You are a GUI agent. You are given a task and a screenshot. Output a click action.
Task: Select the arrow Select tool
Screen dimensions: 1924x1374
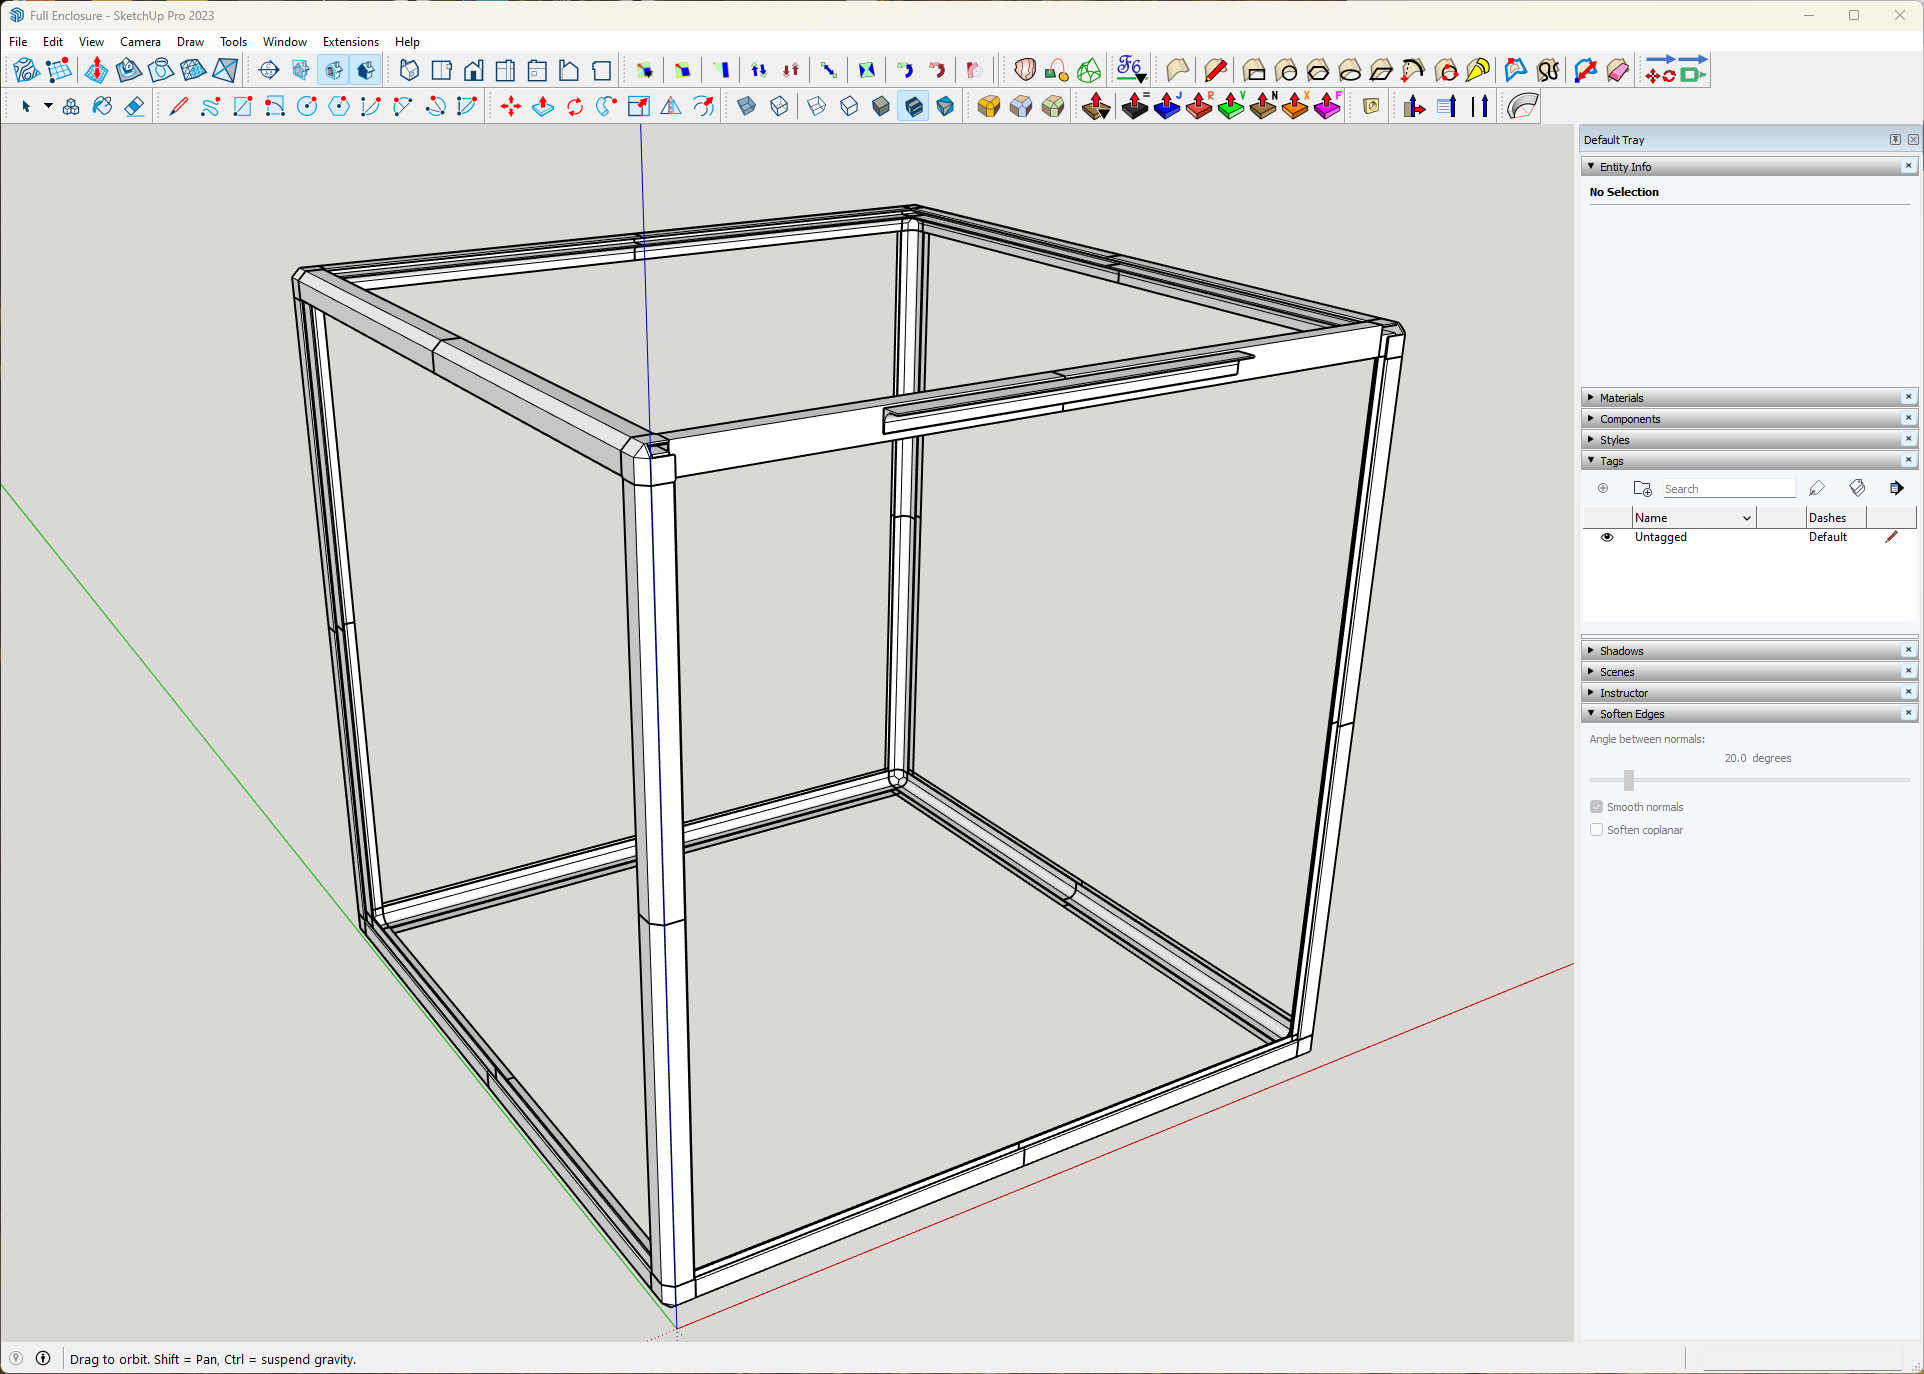[x=26, y=106]
